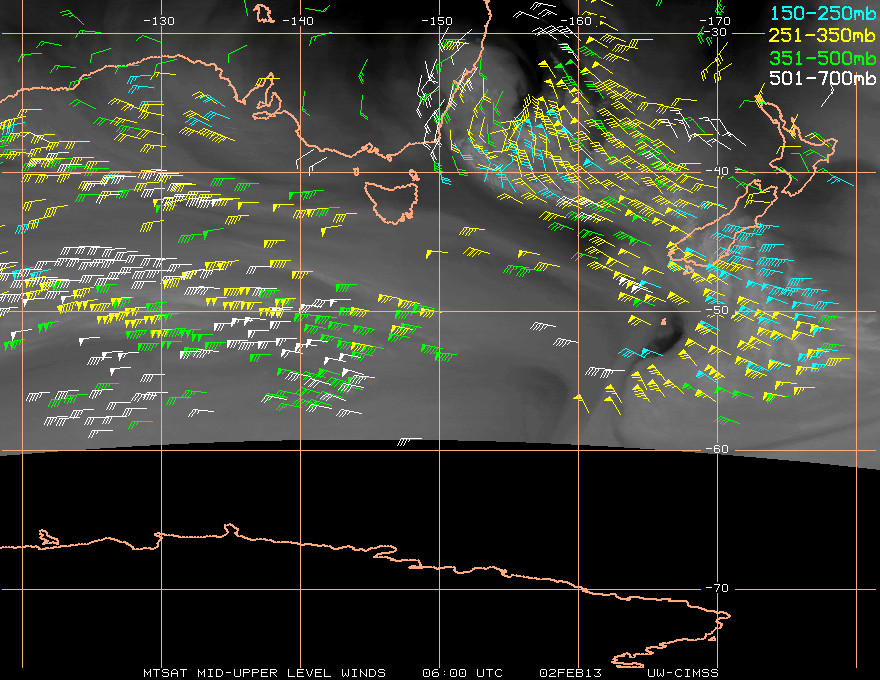
Task: Click the -60 latitude label
Action: pyautogui.click(x=717, y=449)
